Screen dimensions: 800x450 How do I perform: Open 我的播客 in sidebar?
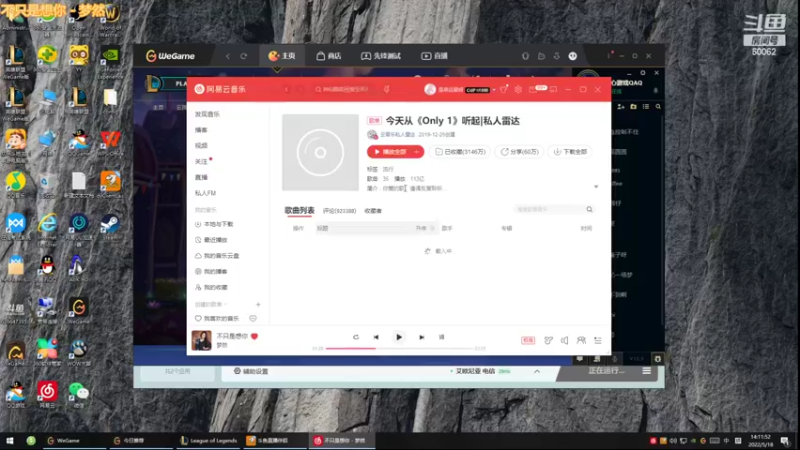(211, 271)
